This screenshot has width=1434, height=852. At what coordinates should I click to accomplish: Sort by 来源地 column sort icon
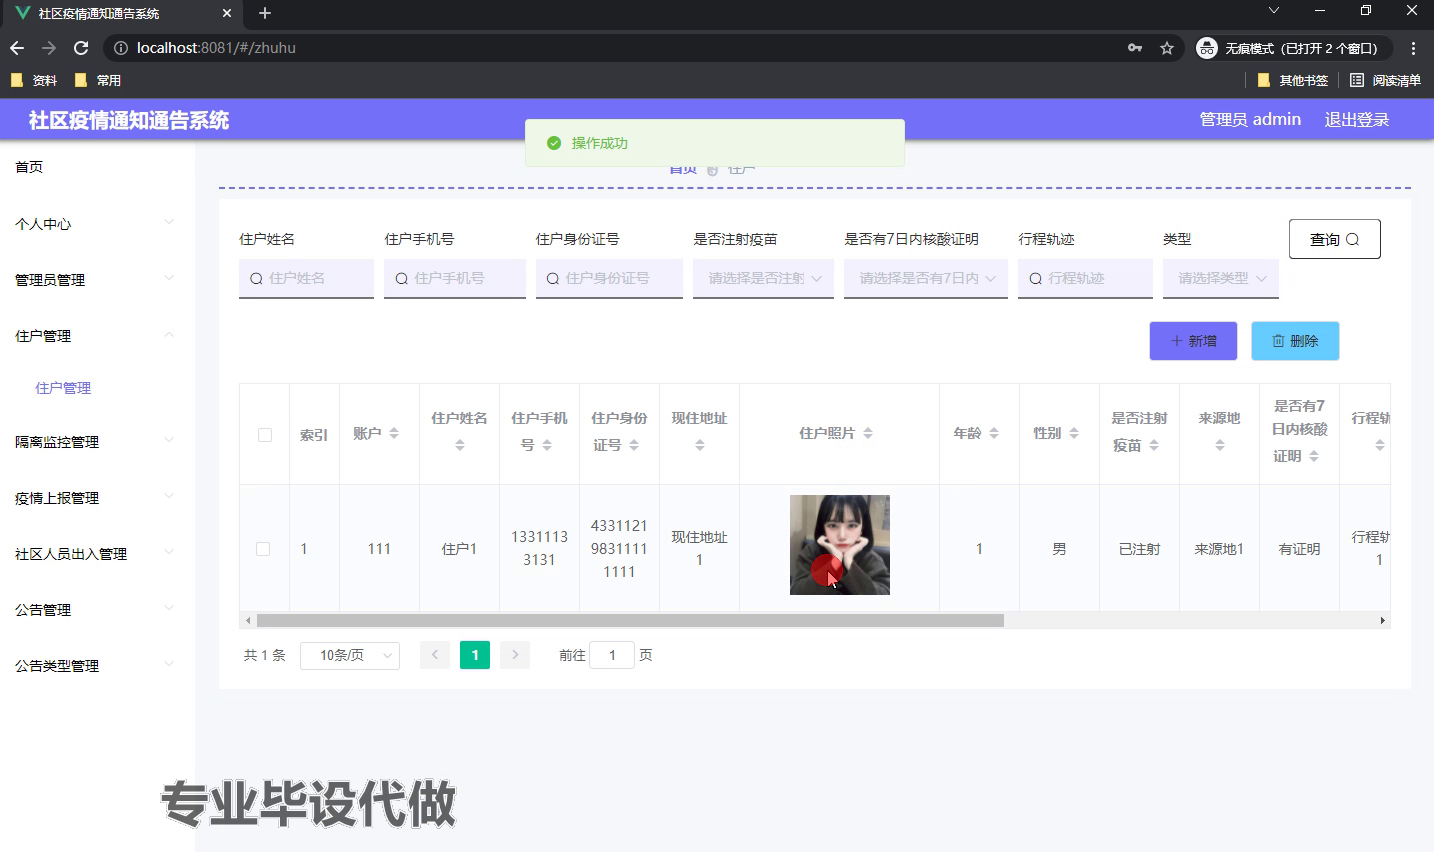click(x=1220, y=445)
